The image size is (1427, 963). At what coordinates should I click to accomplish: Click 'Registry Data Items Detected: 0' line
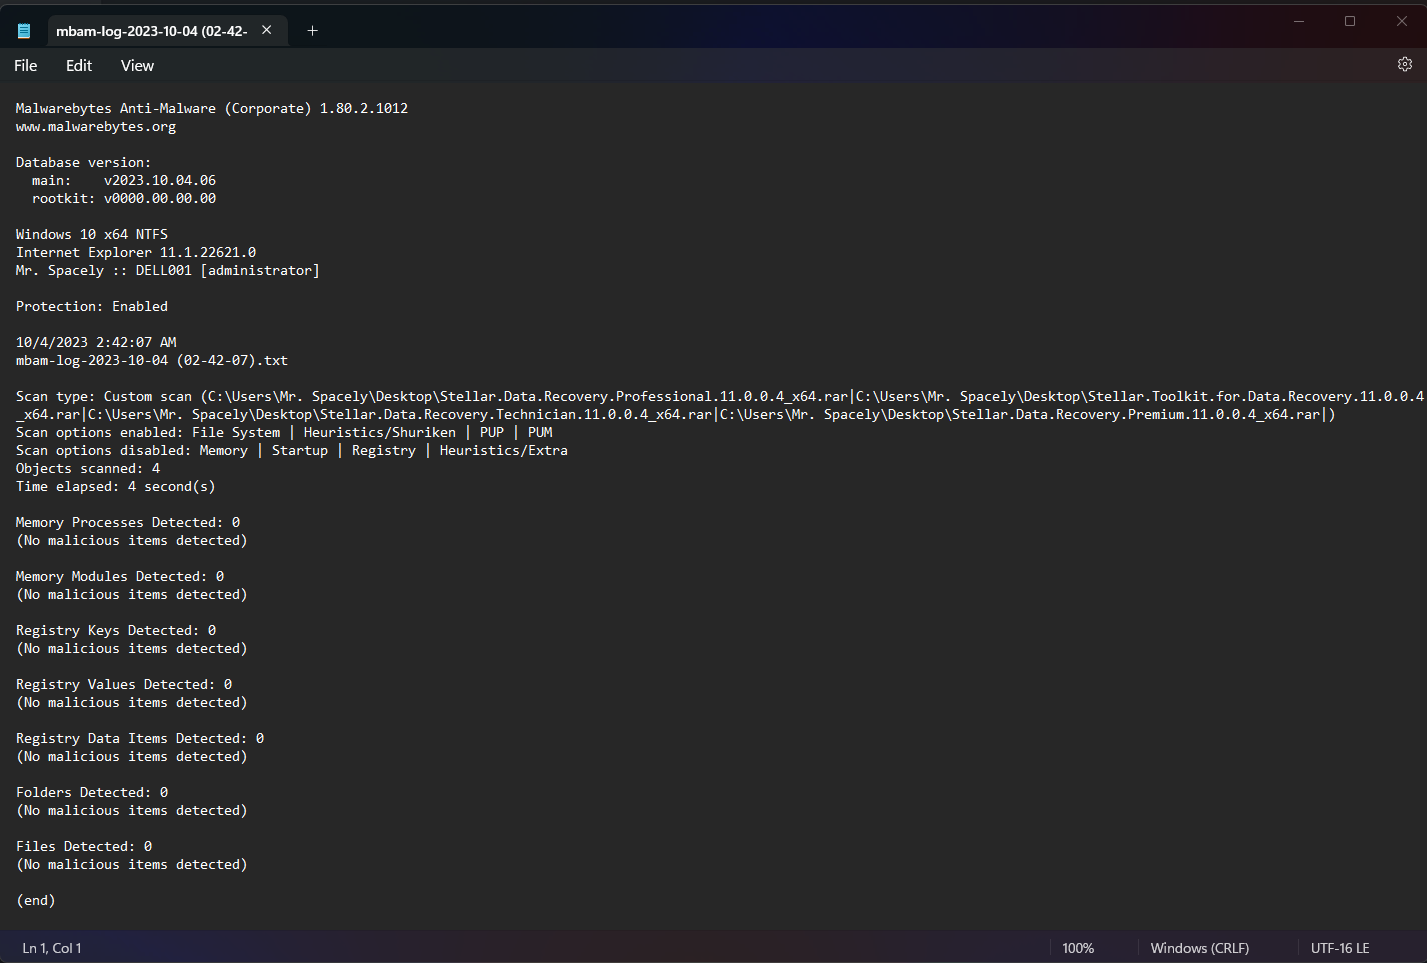tap(140, 739)
